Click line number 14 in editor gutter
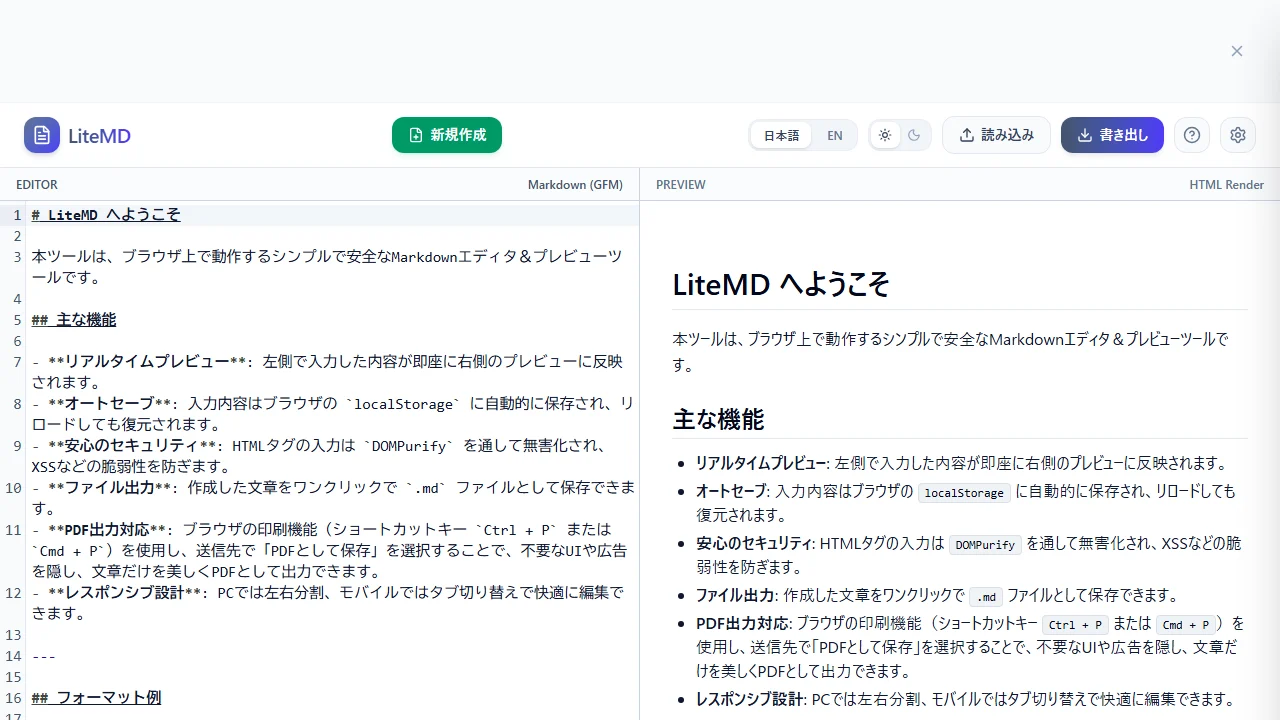This screenshot has width=1280, height=720. pos(13,656)
